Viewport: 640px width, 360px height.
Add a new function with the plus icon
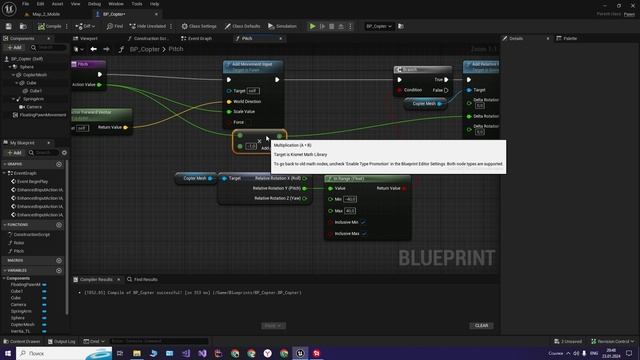coord(59,225)
